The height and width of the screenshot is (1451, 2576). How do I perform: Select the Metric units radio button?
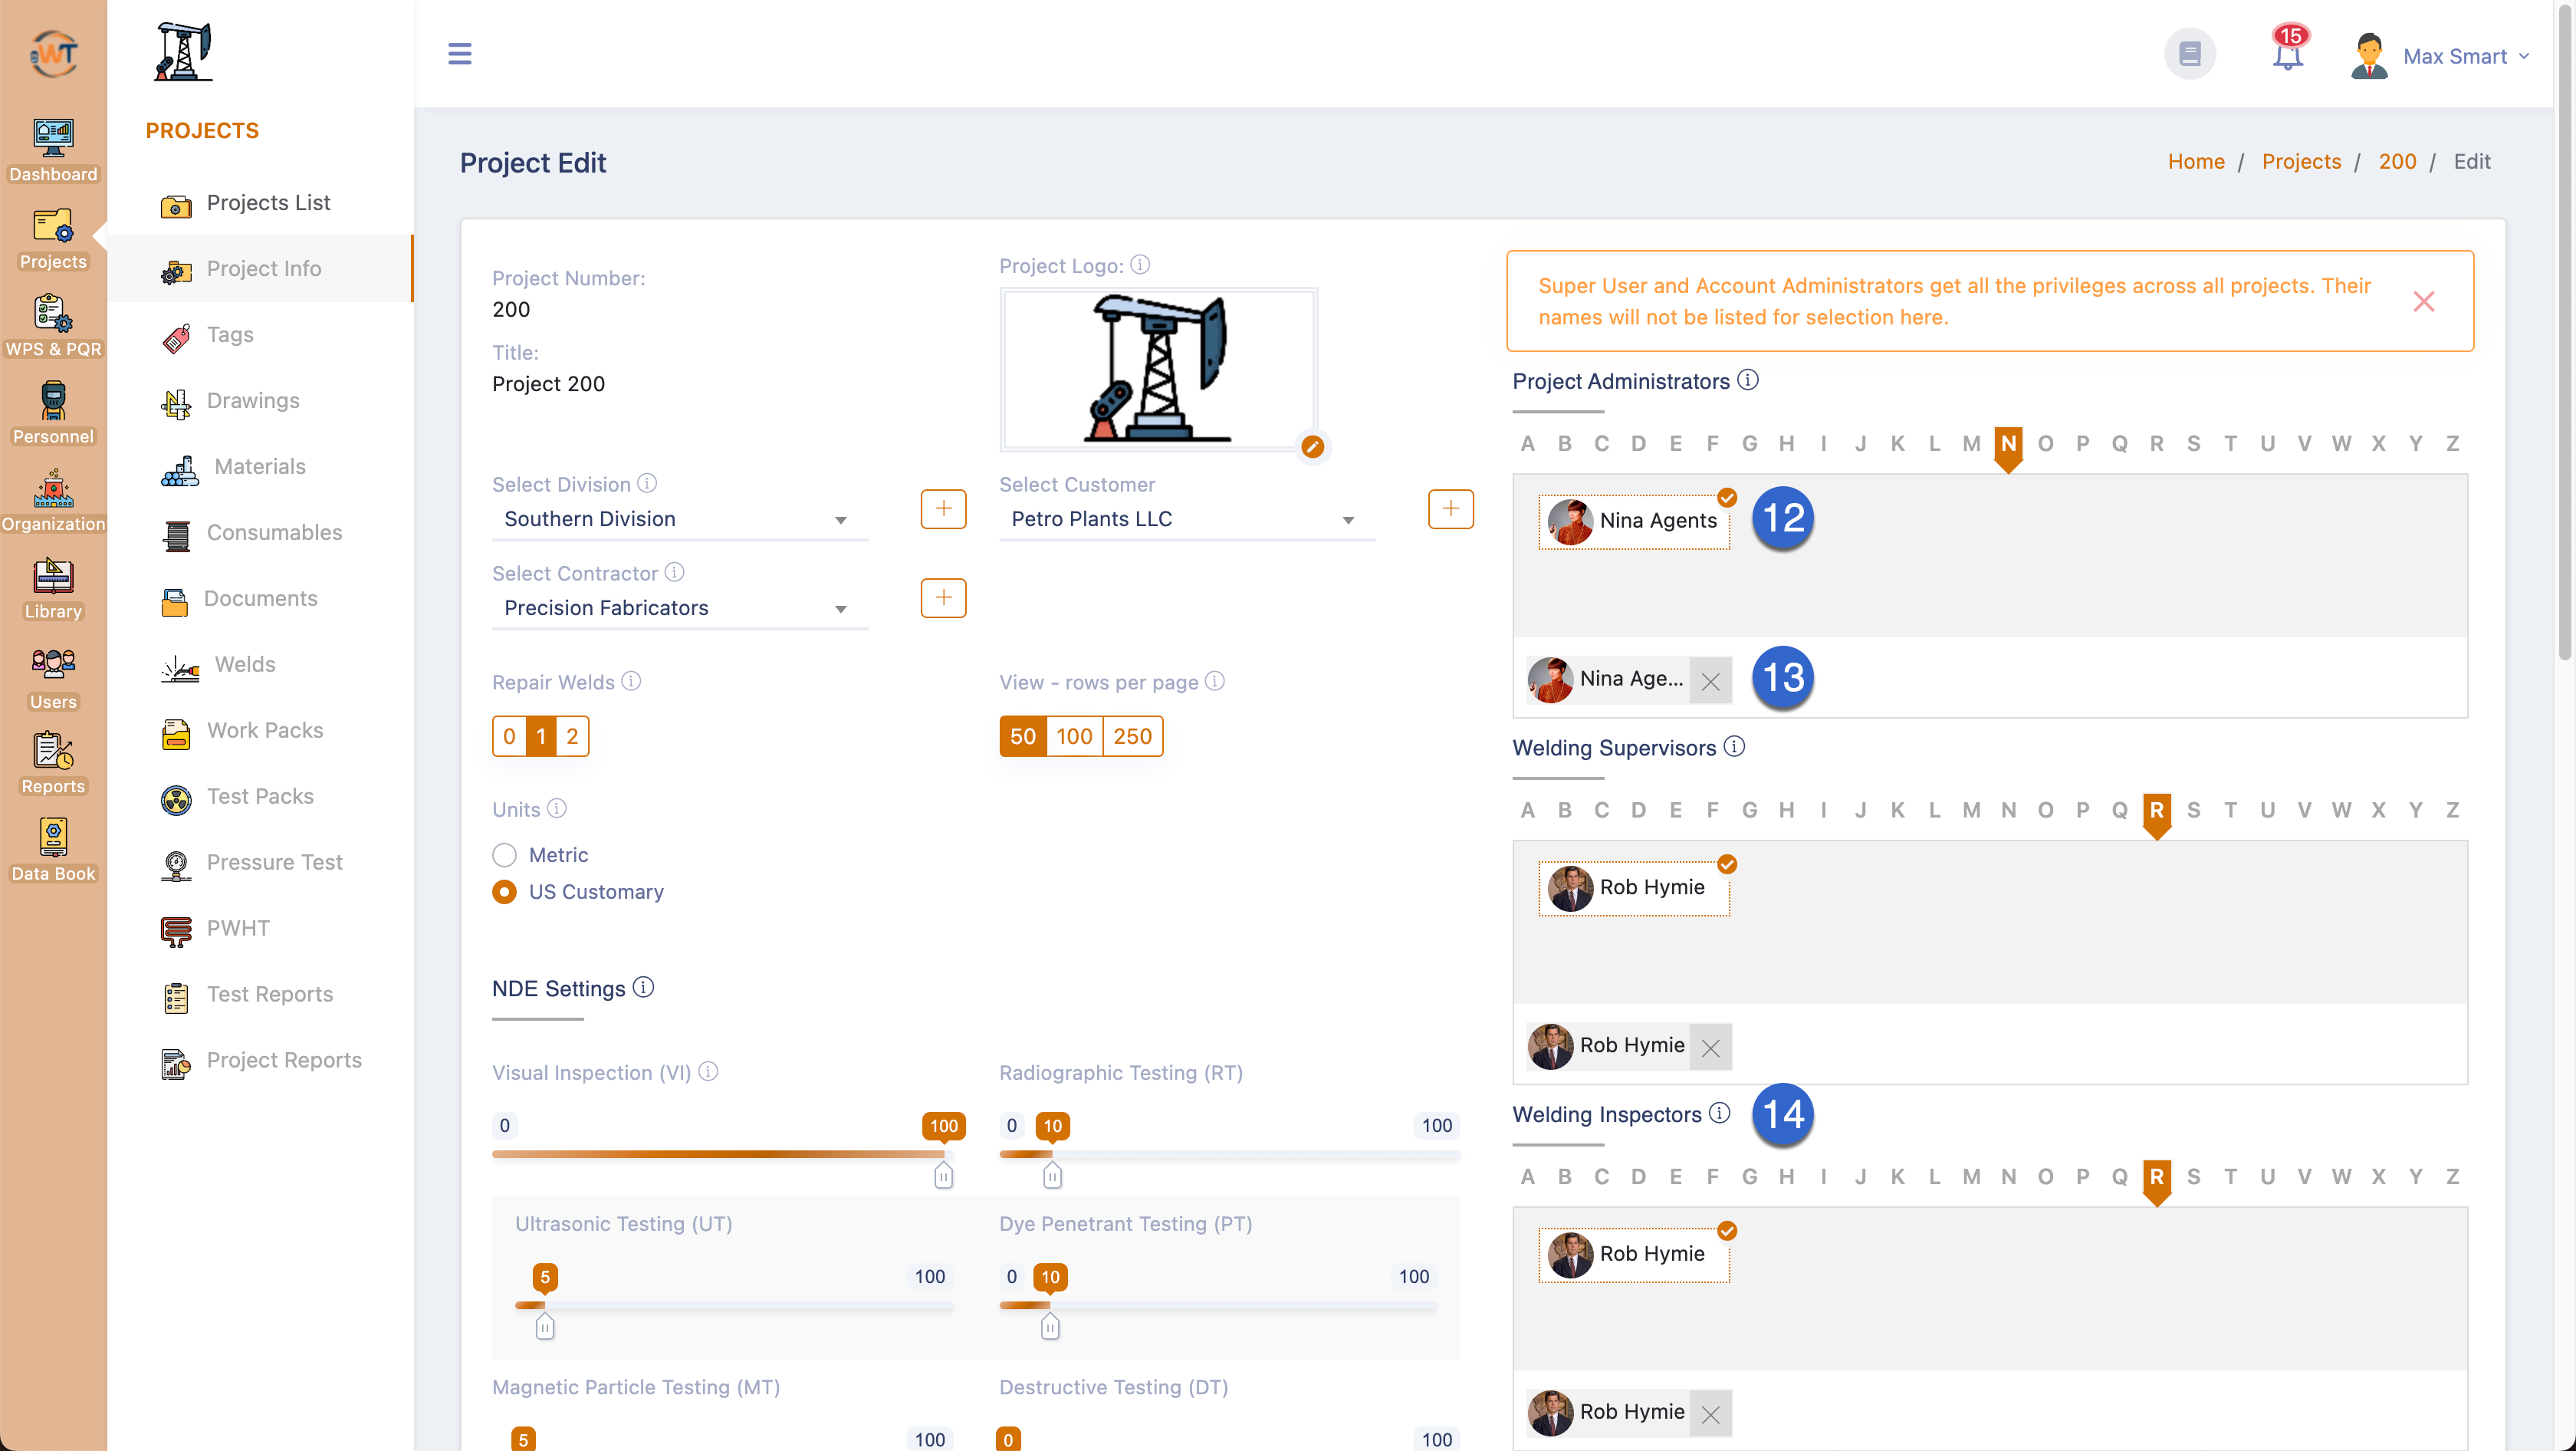pyautogui.click(x=504, y=855)
